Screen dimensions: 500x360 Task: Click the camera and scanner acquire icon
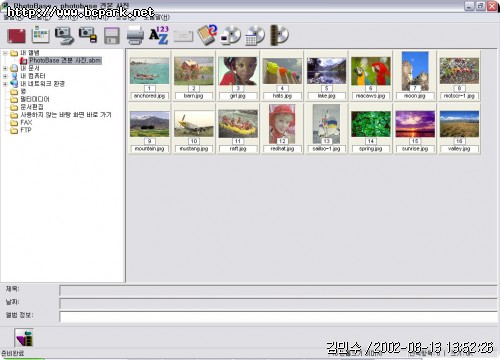point(64,35)
